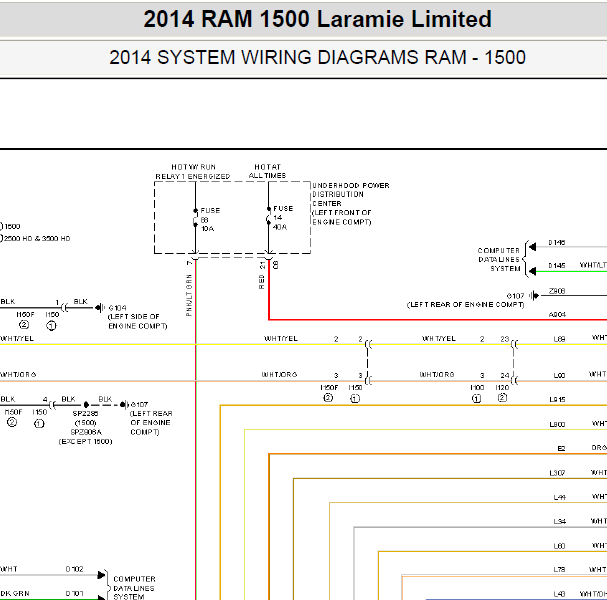Viewport: 607px width, 600px height.
Task: Click the 'E2' circuit label
Action: point(561,448)
